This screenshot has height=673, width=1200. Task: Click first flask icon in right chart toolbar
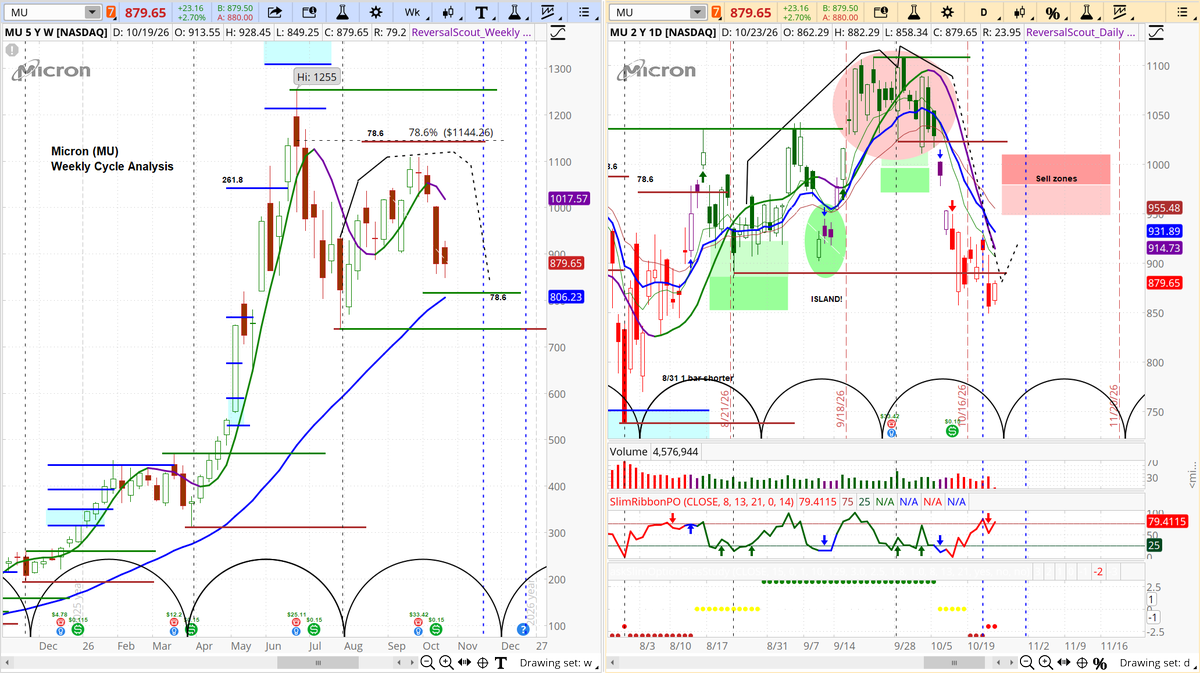click(x=914, y=13)
